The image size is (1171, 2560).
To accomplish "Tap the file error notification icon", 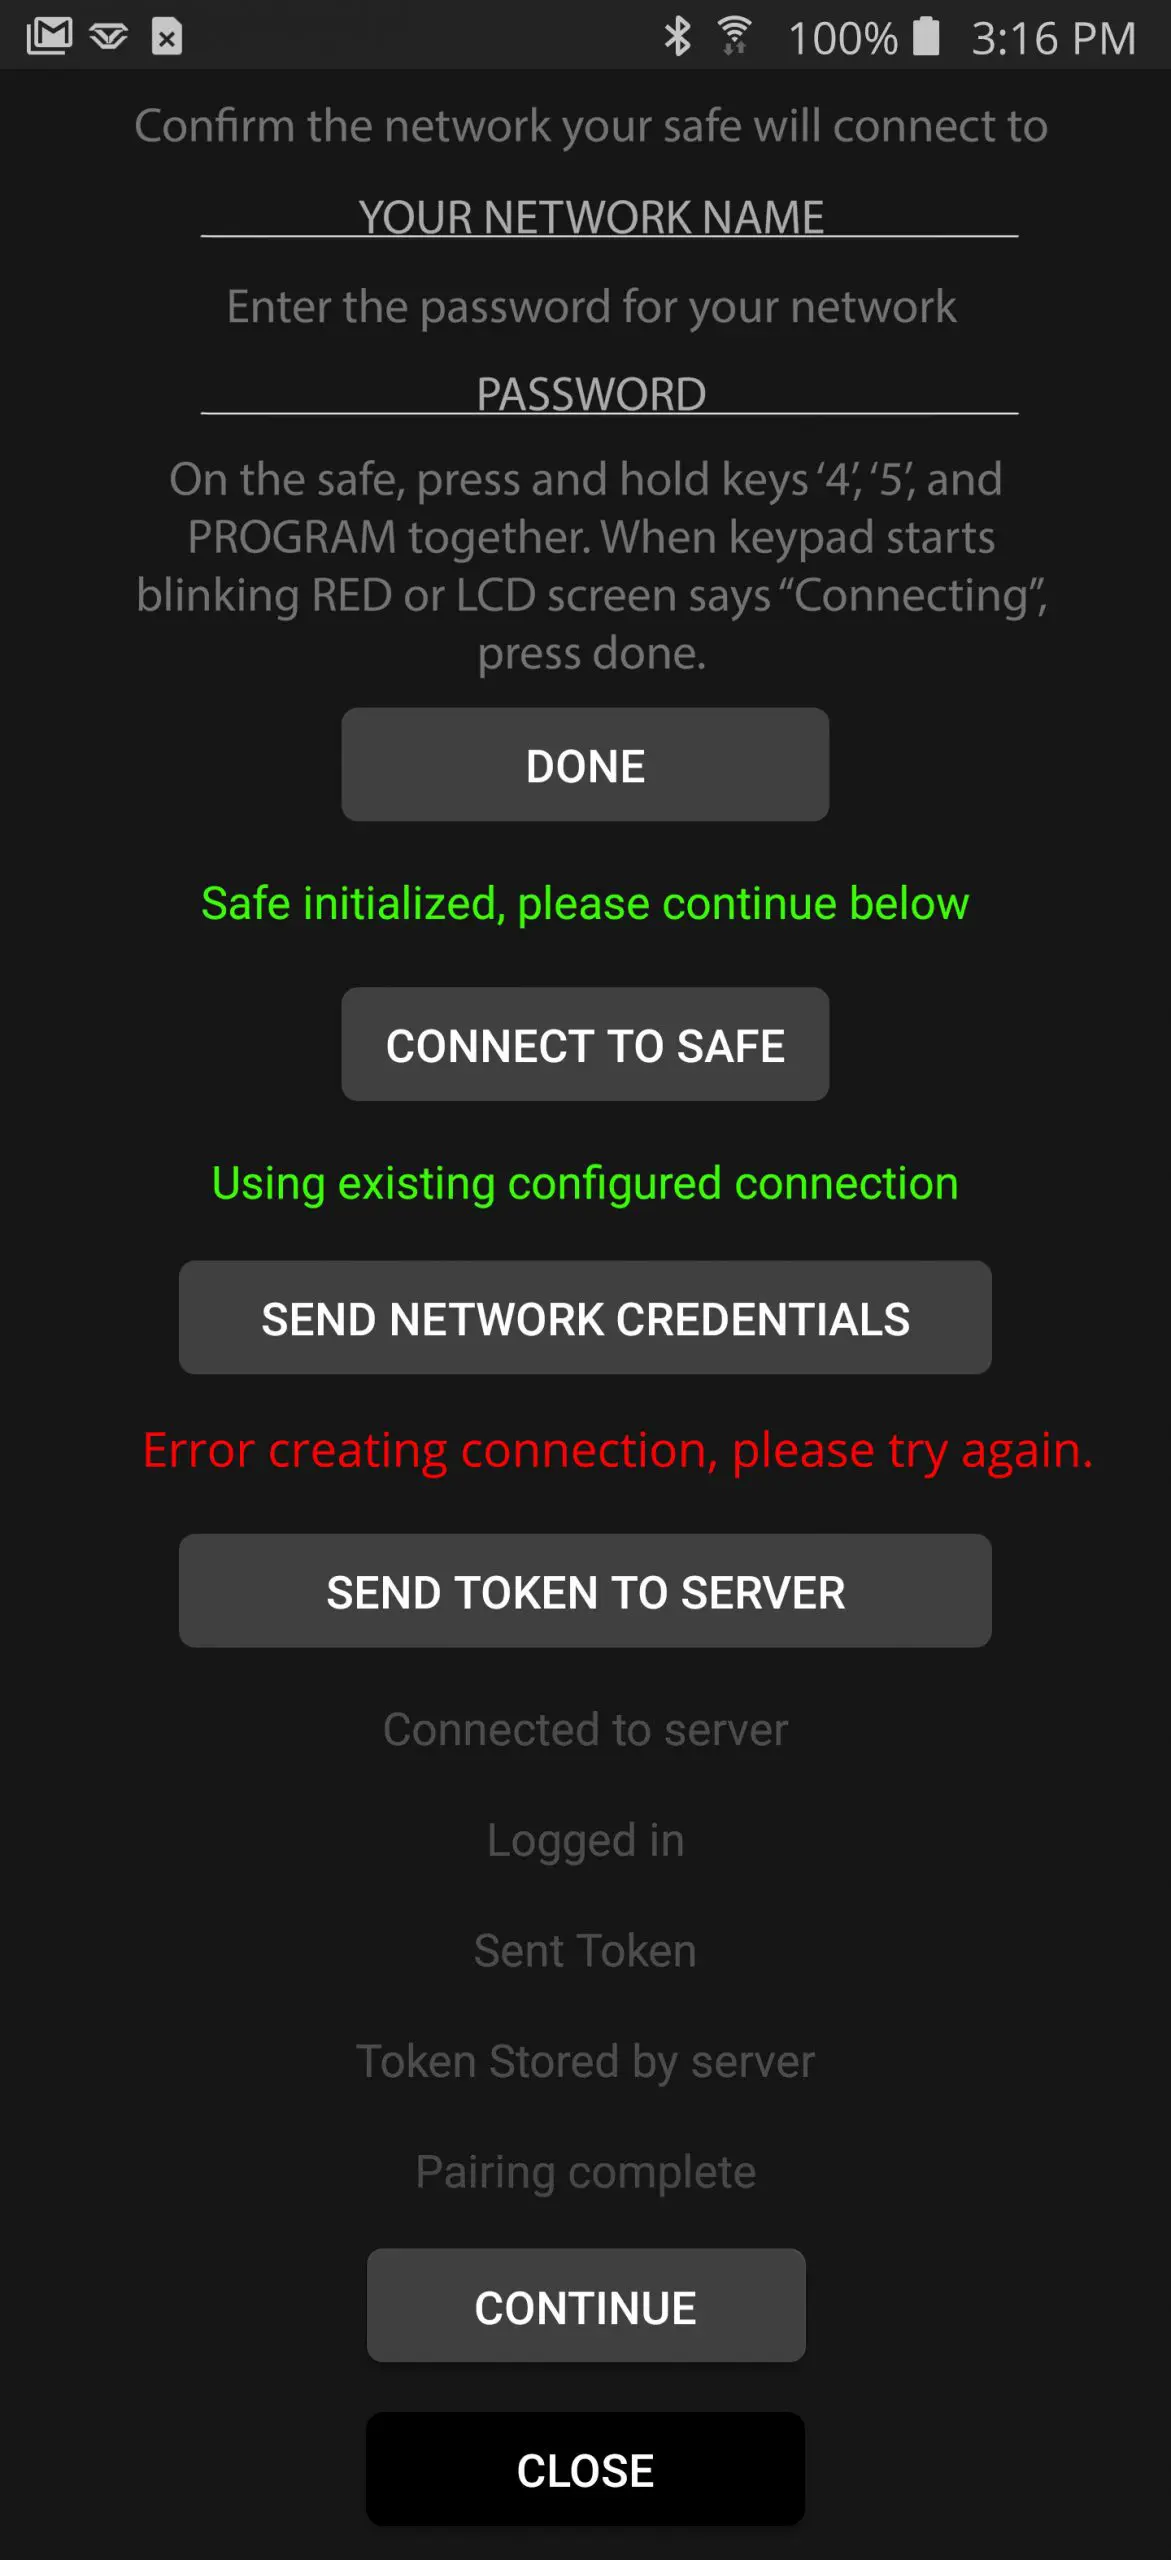I will [167, 37].
